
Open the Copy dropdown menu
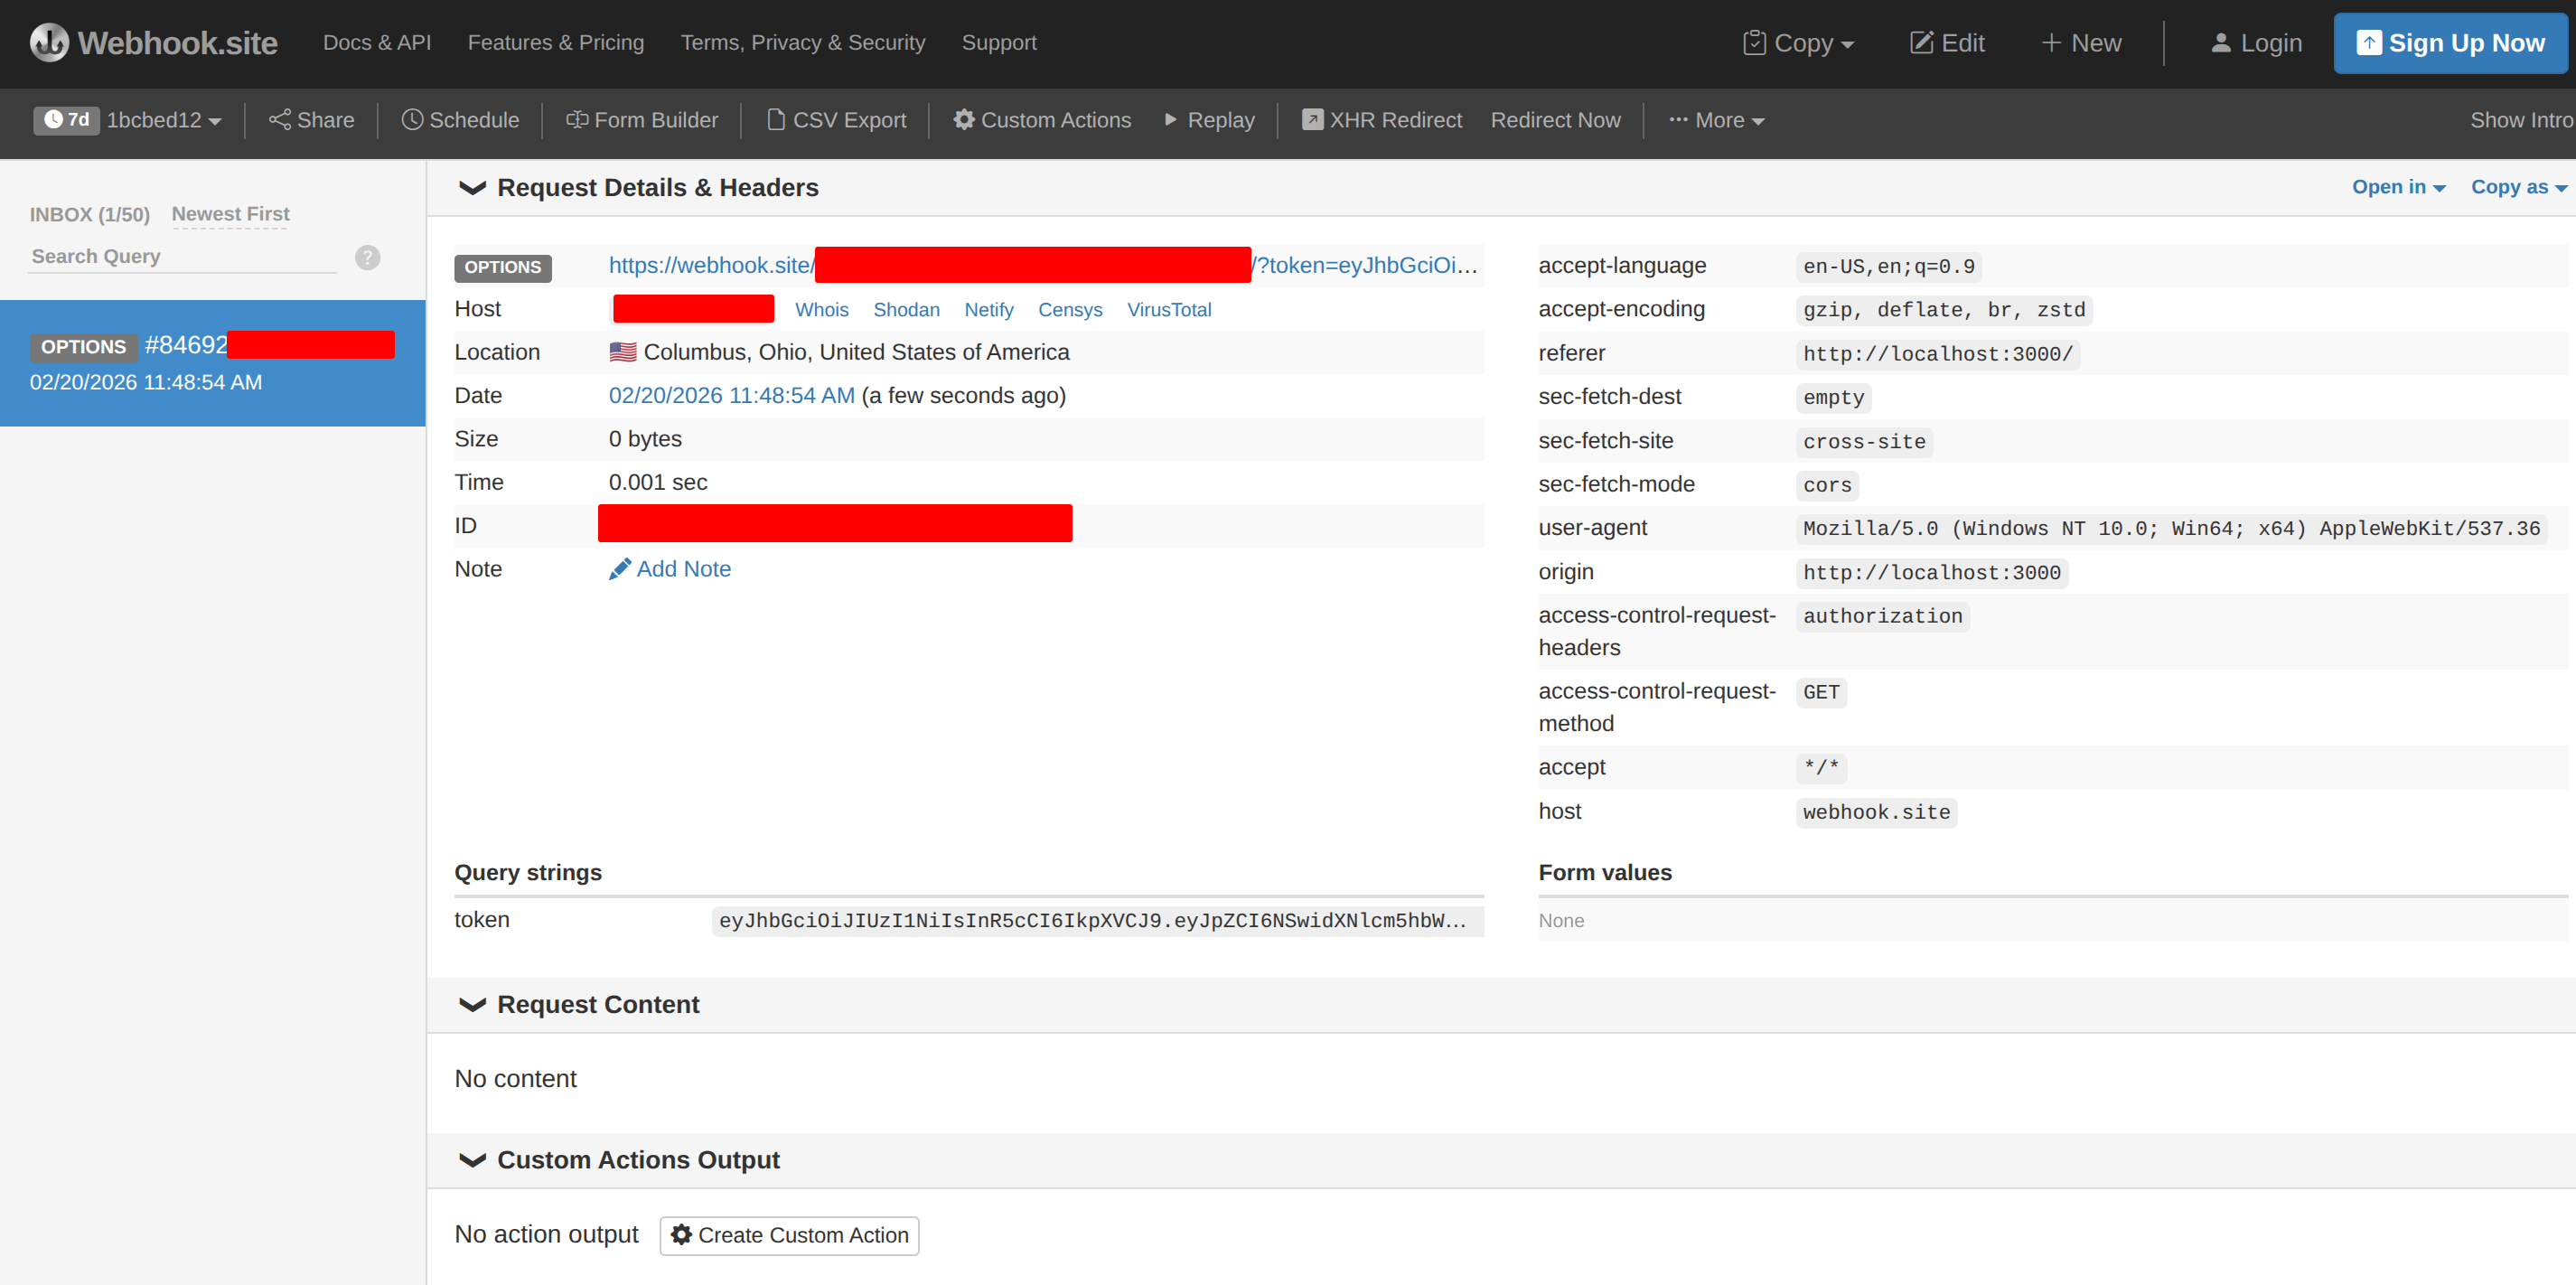[x=1799, y=43]
